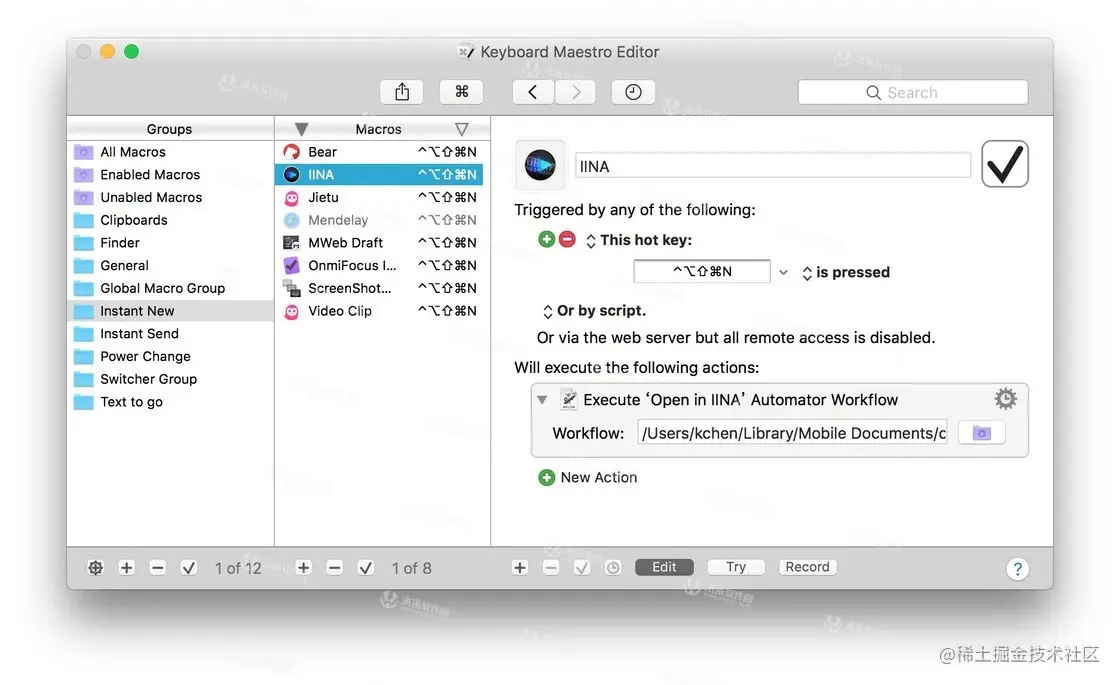Click the Command key shortcut toolbar icon
1120x685 pixels.
point(462,92)
